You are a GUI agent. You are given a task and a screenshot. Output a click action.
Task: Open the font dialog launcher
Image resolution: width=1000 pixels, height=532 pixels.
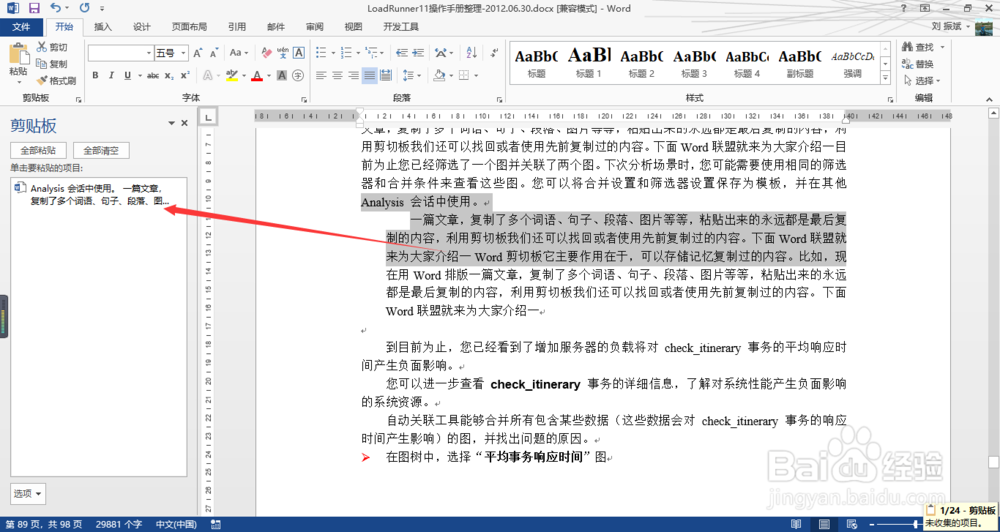coord(304,100)
